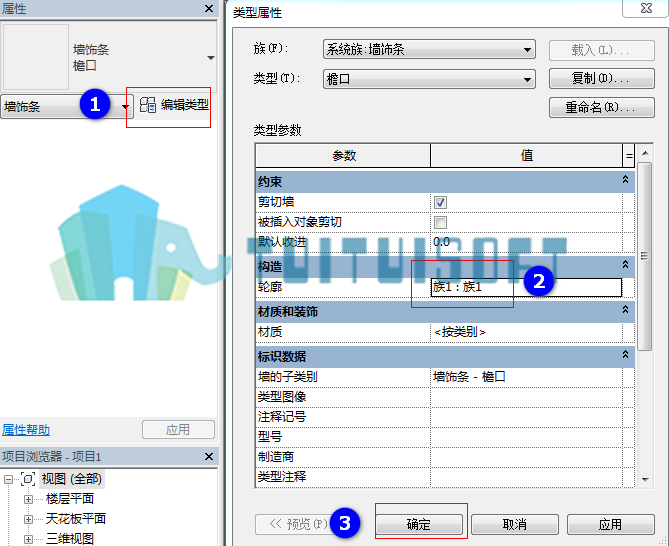Click the type preview thumbnail in 属性

click(36, 57)
